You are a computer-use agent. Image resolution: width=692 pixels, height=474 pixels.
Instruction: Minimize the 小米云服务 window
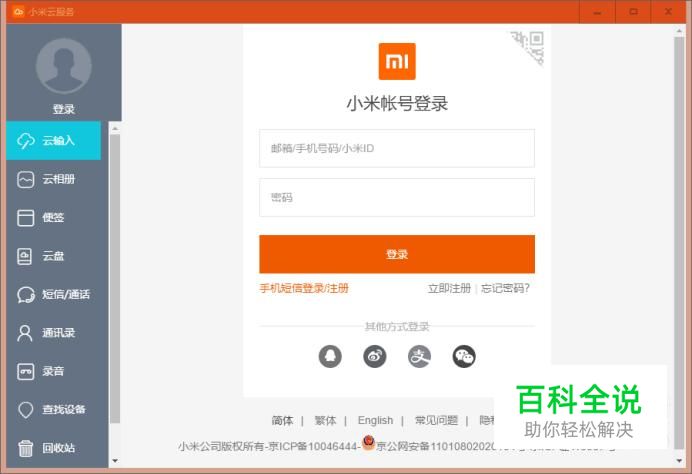tap(597, 12)
